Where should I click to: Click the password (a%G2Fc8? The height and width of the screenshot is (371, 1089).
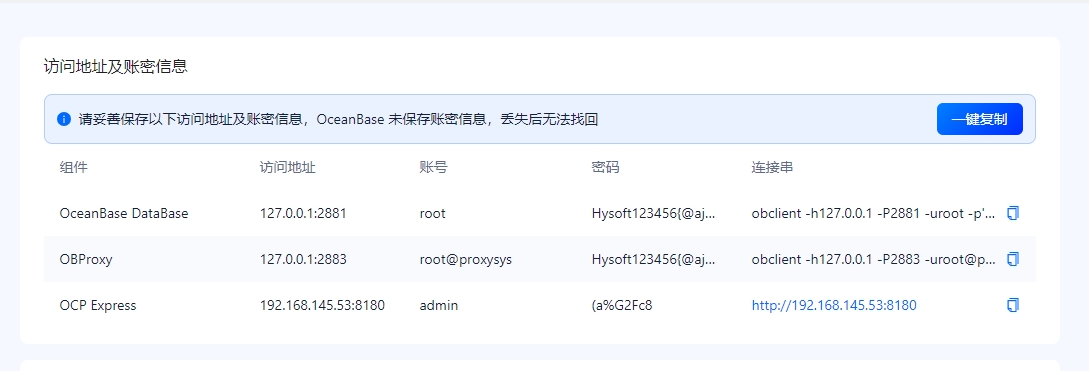pyautogui.click(x=622, y=305)
